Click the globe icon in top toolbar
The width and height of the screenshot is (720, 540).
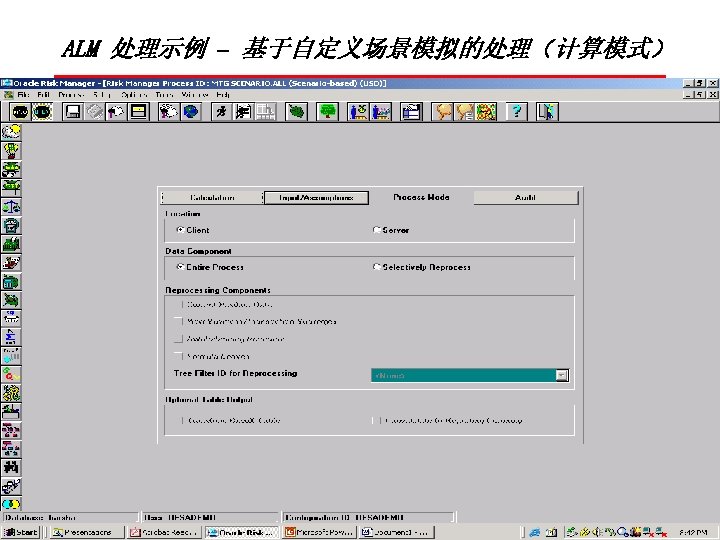pyautogui.click(x=191, y=112)
